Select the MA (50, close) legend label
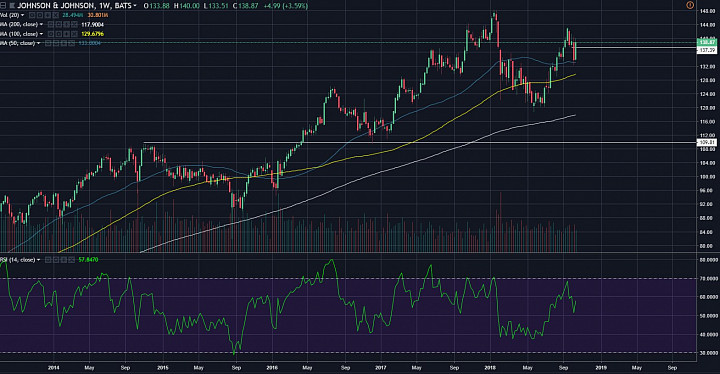 17,43
